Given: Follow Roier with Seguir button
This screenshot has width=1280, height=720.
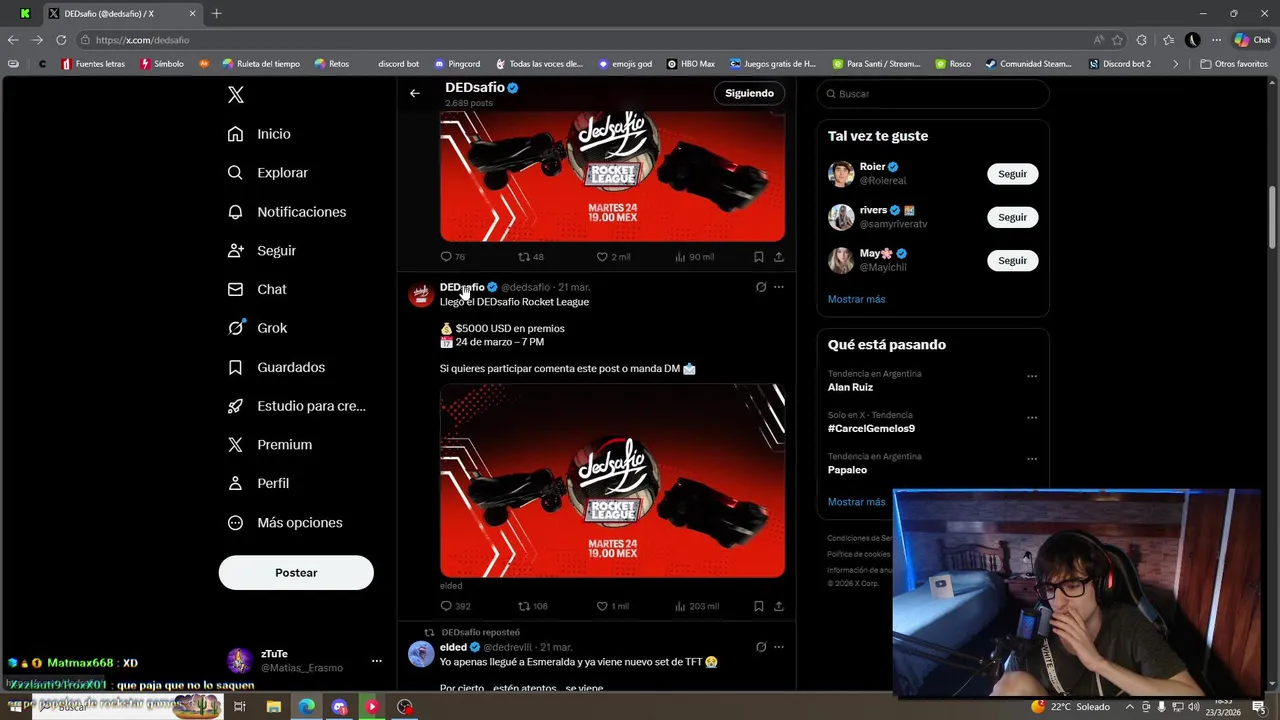Looking at the screenshot, I should click(1012, 174).
